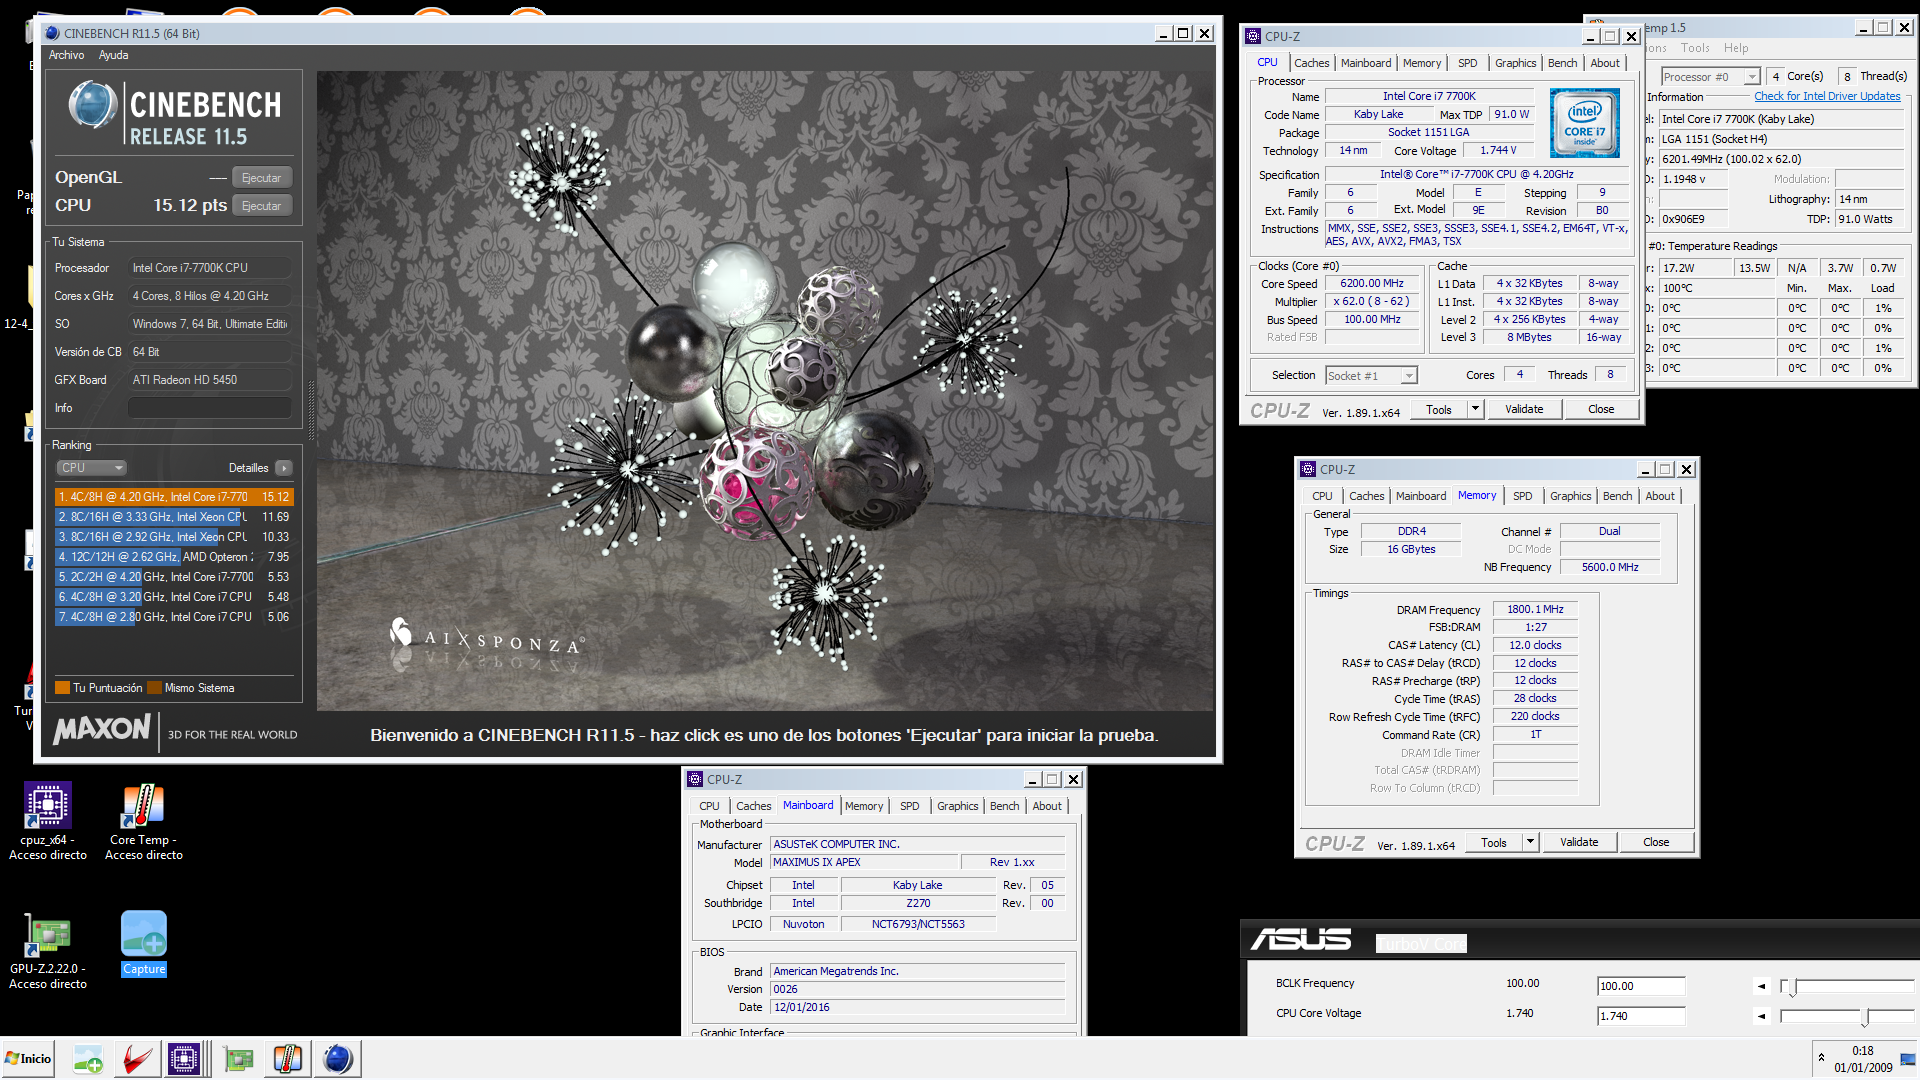Click the title icon of the CPU-Z Memory window
This screenshot has height=1080, width=1920.
[x=1307, y=469]
